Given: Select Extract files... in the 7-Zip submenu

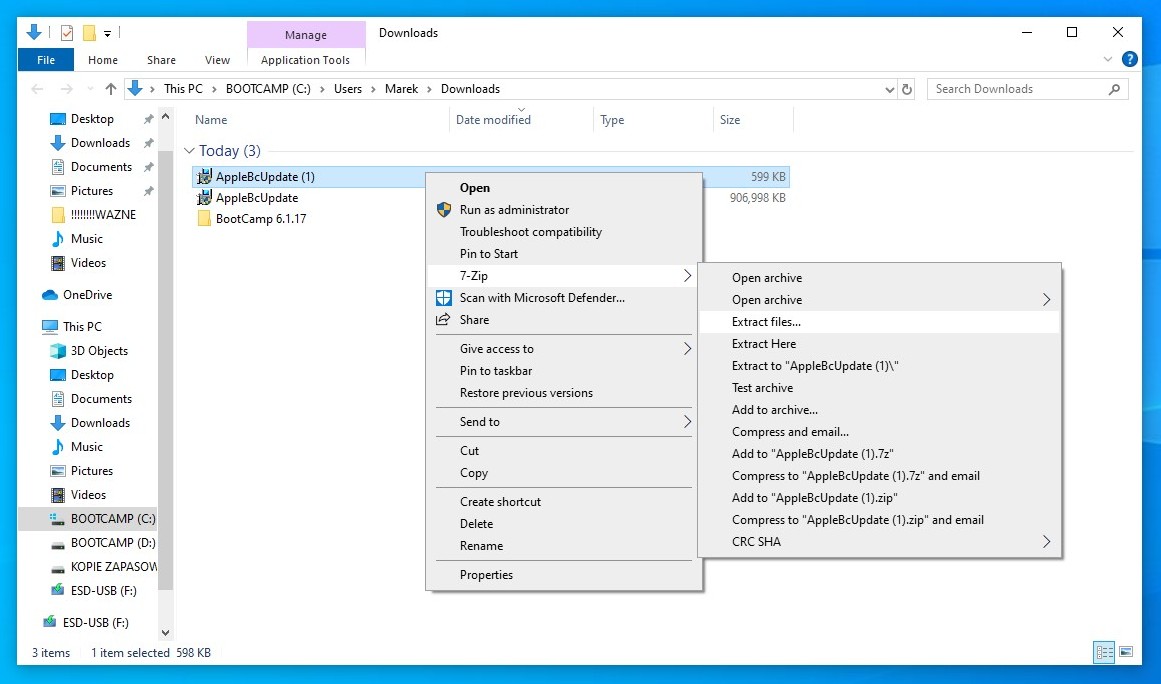Looking at the screenshot, I should coord(880,322).
